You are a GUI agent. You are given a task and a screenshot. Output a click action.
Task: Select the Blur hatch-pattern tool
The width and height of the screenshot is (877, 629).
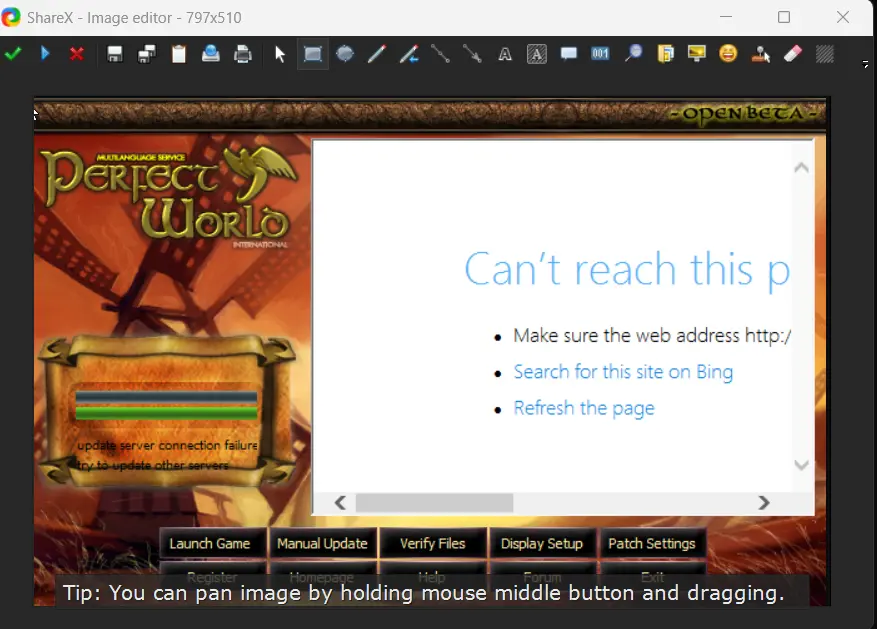coord(824,54)
